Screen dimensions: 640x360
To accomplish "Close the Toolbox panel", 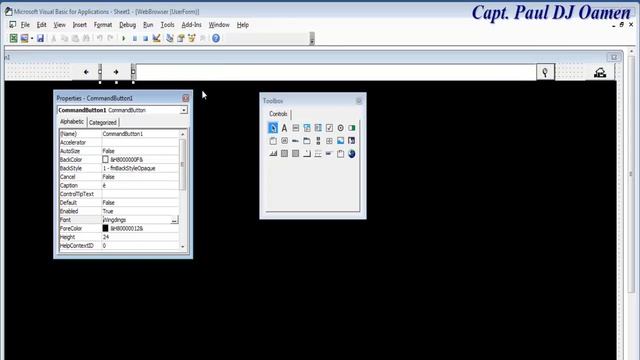I will click(x=358, y=101).
